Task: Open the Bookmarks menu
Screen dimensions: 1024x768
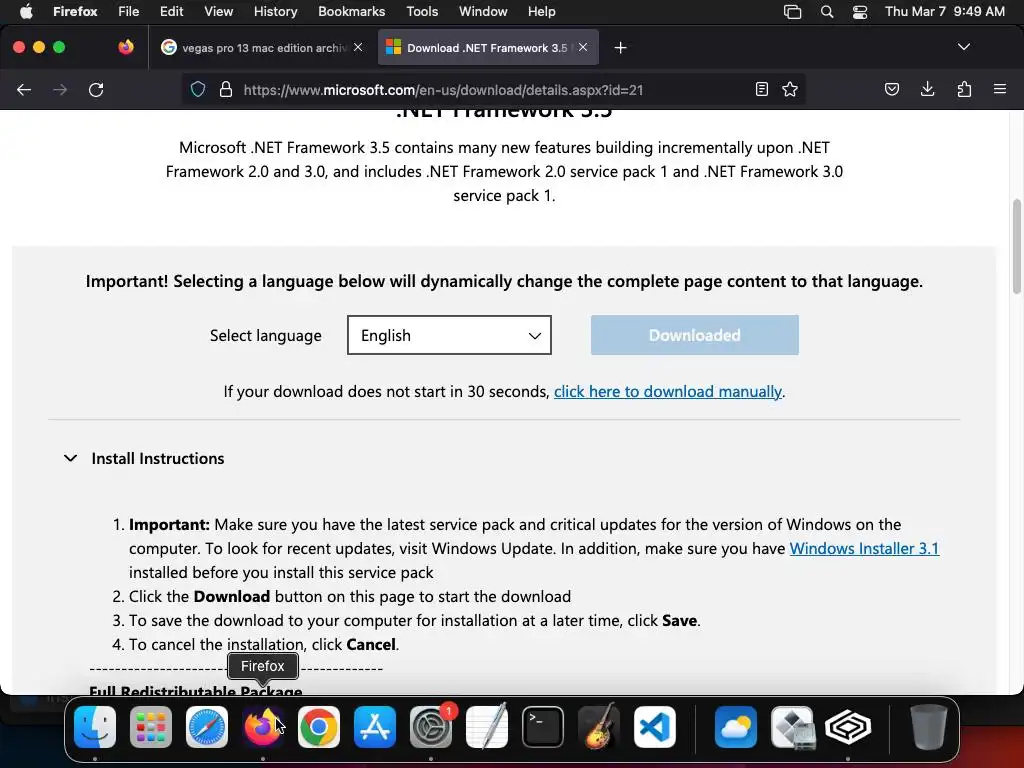Action: tap(352, 12)
